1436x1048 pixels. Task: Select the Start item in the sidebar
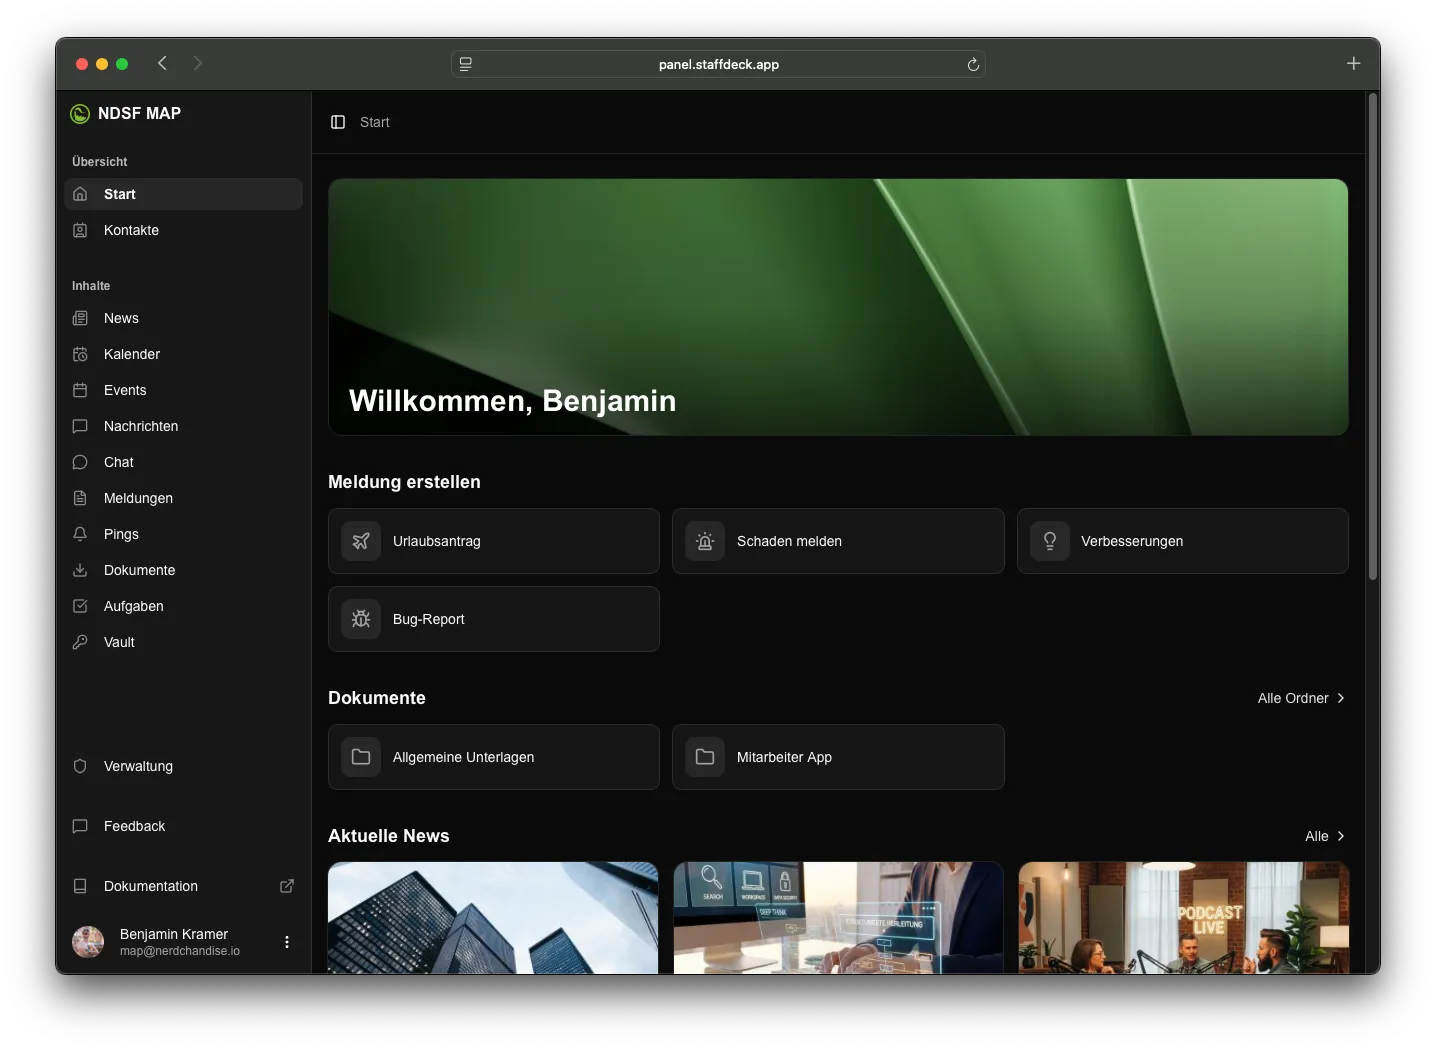[183, 194]
